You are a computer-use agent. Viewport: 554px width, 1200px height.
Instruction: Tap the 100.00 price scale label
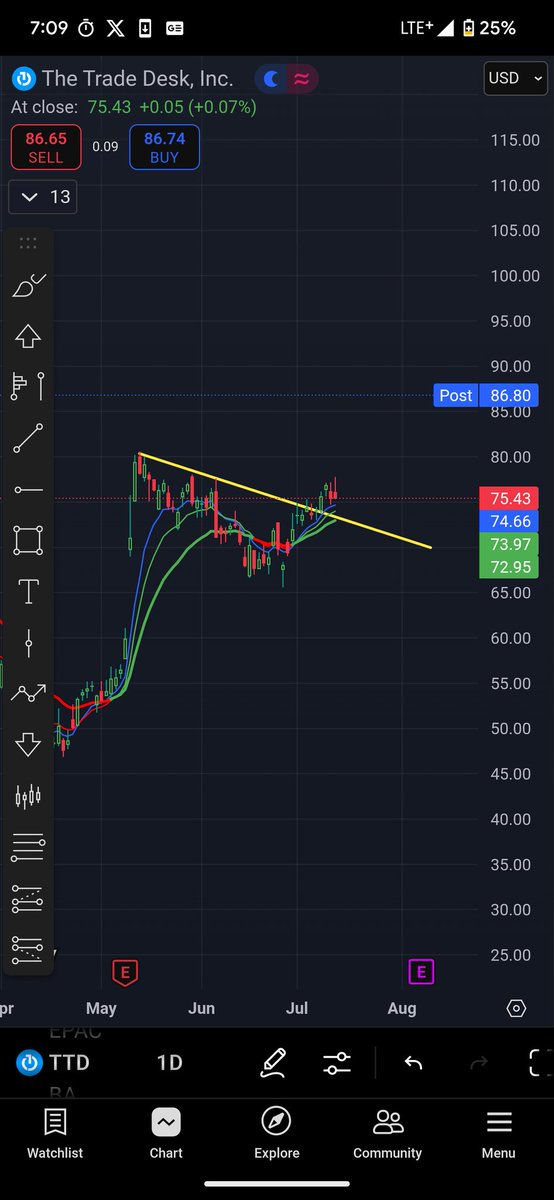tap(515, 276)
